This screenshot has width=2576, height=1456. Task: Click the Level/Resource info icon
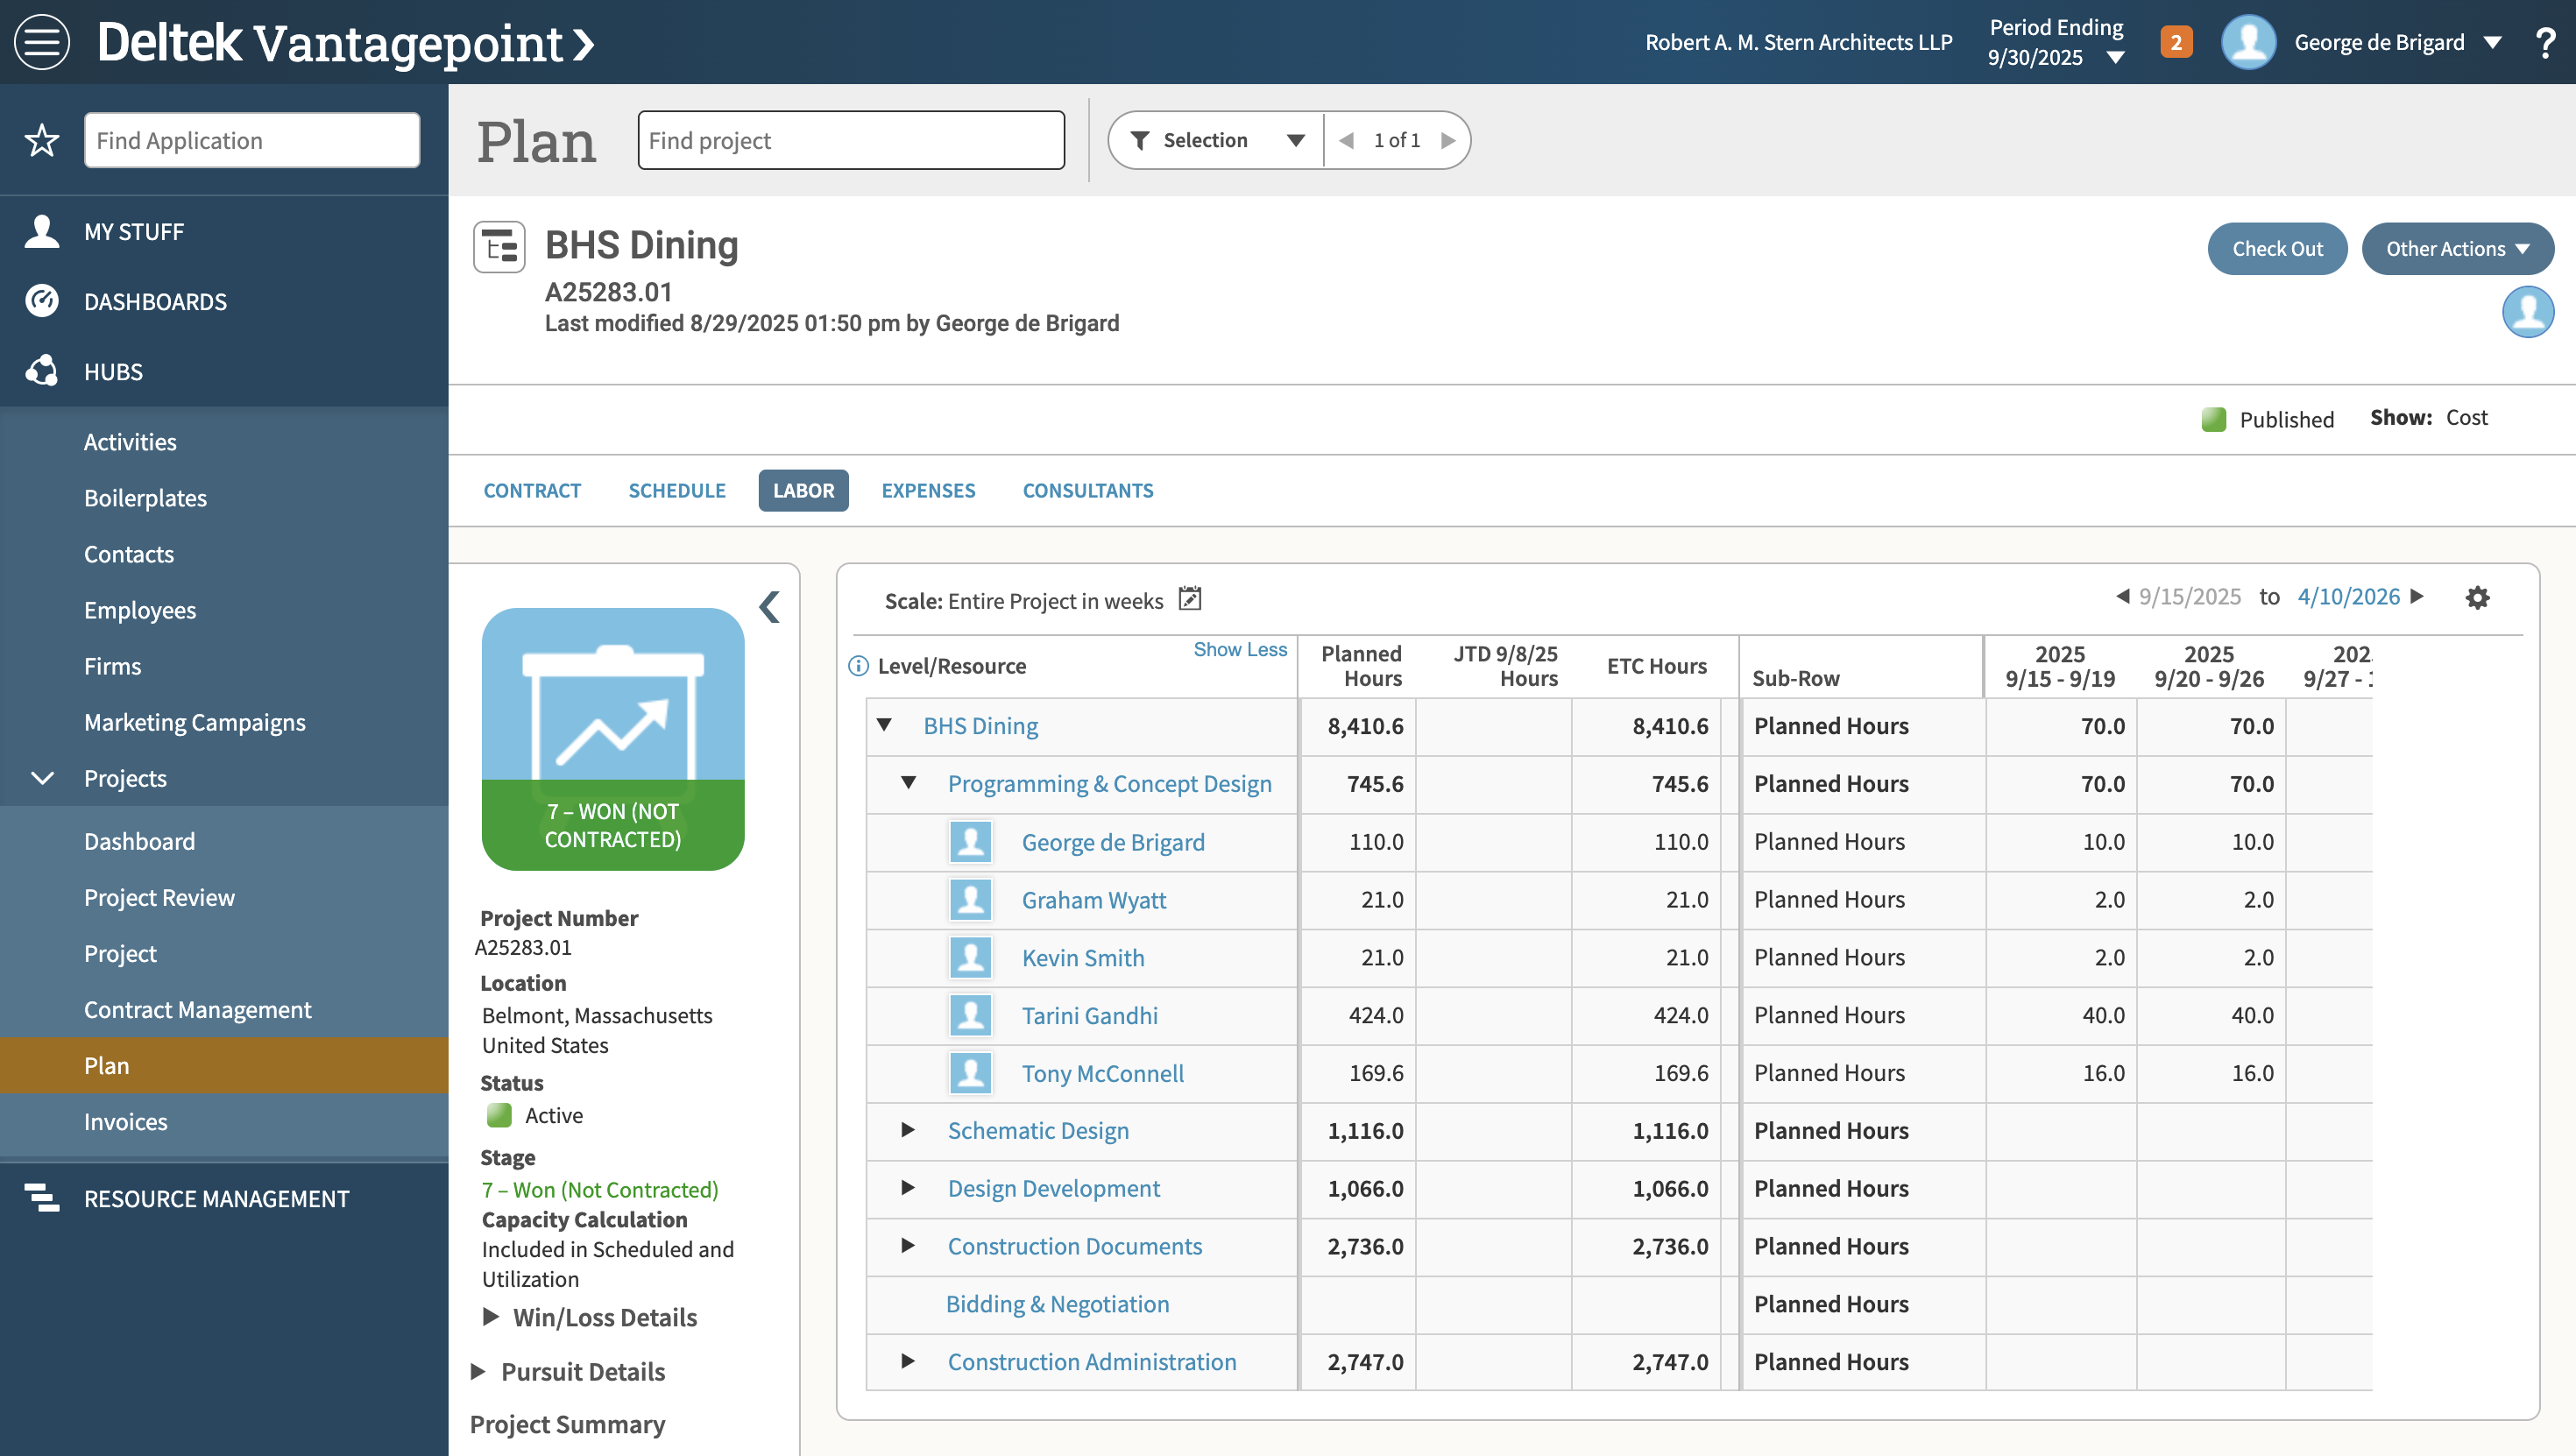[858, 666]
